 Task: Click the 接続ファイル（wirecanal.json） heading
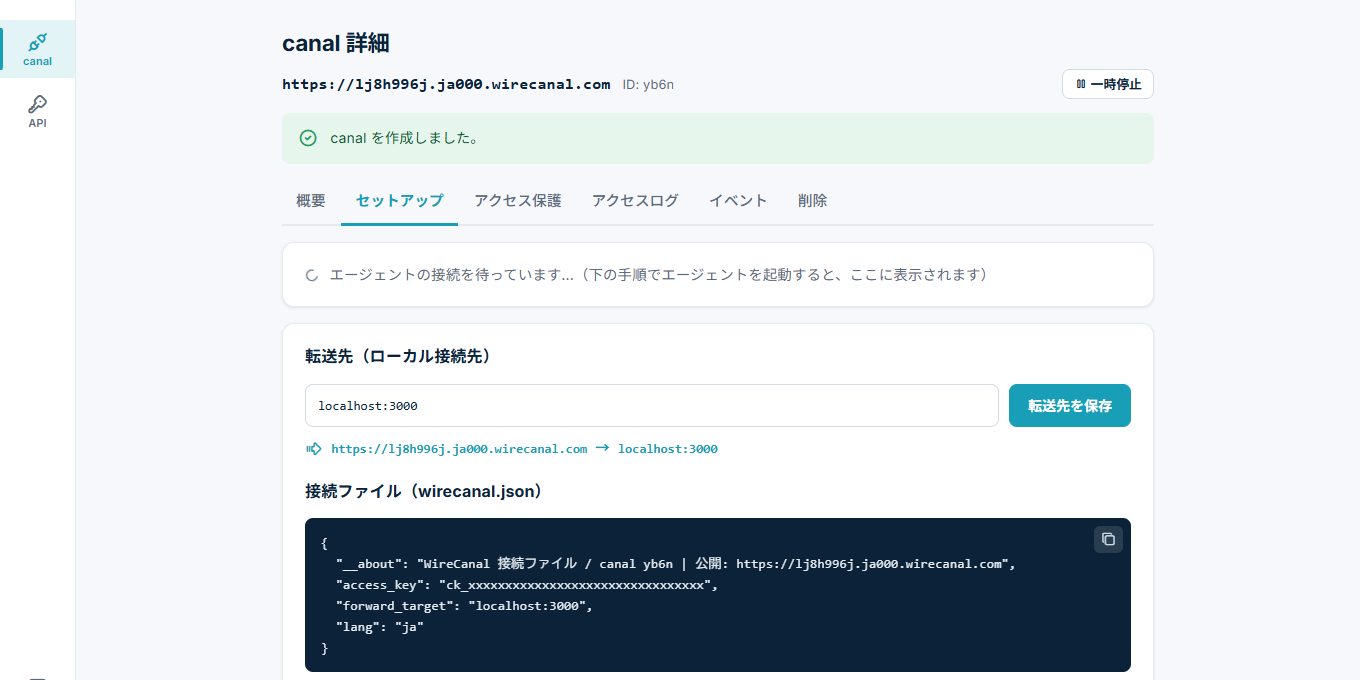coord(424,492)
